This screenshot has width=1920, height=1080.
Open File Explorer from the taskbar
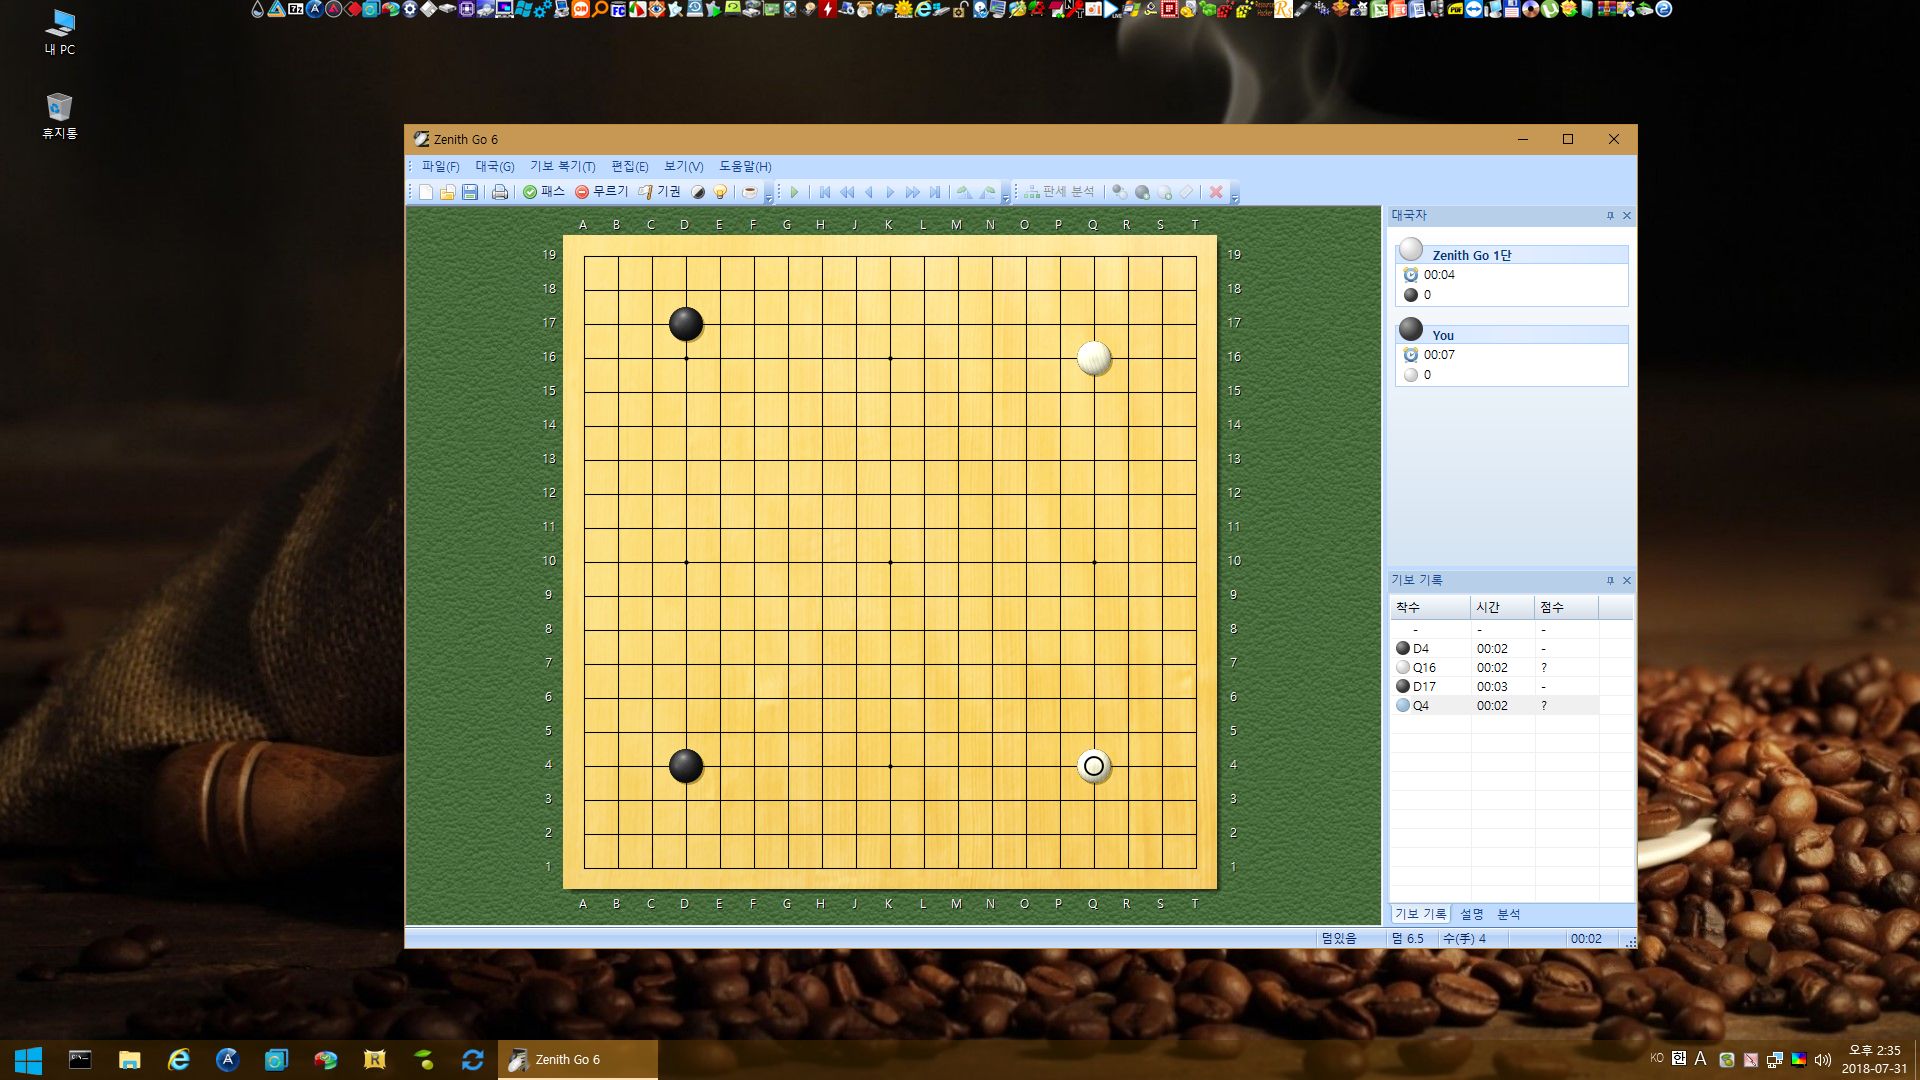[130, 1060]
